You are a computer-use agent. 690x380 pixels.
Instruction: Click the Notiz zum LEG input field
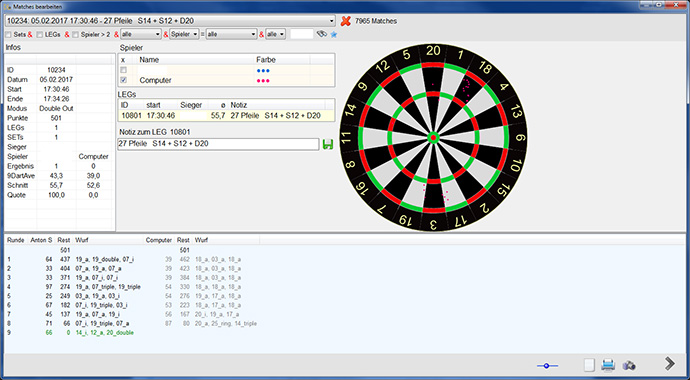point(218,144)
